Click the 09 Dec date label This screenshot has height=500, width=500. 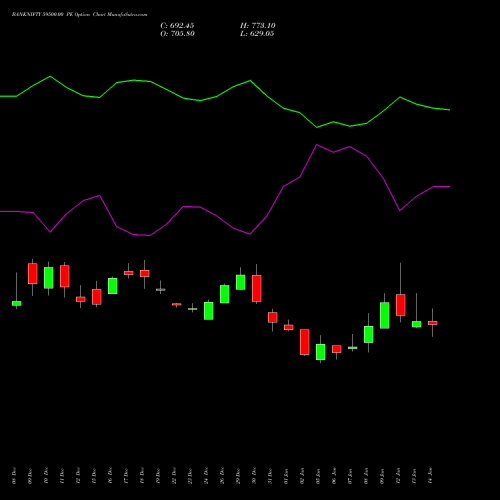point(30,476)
